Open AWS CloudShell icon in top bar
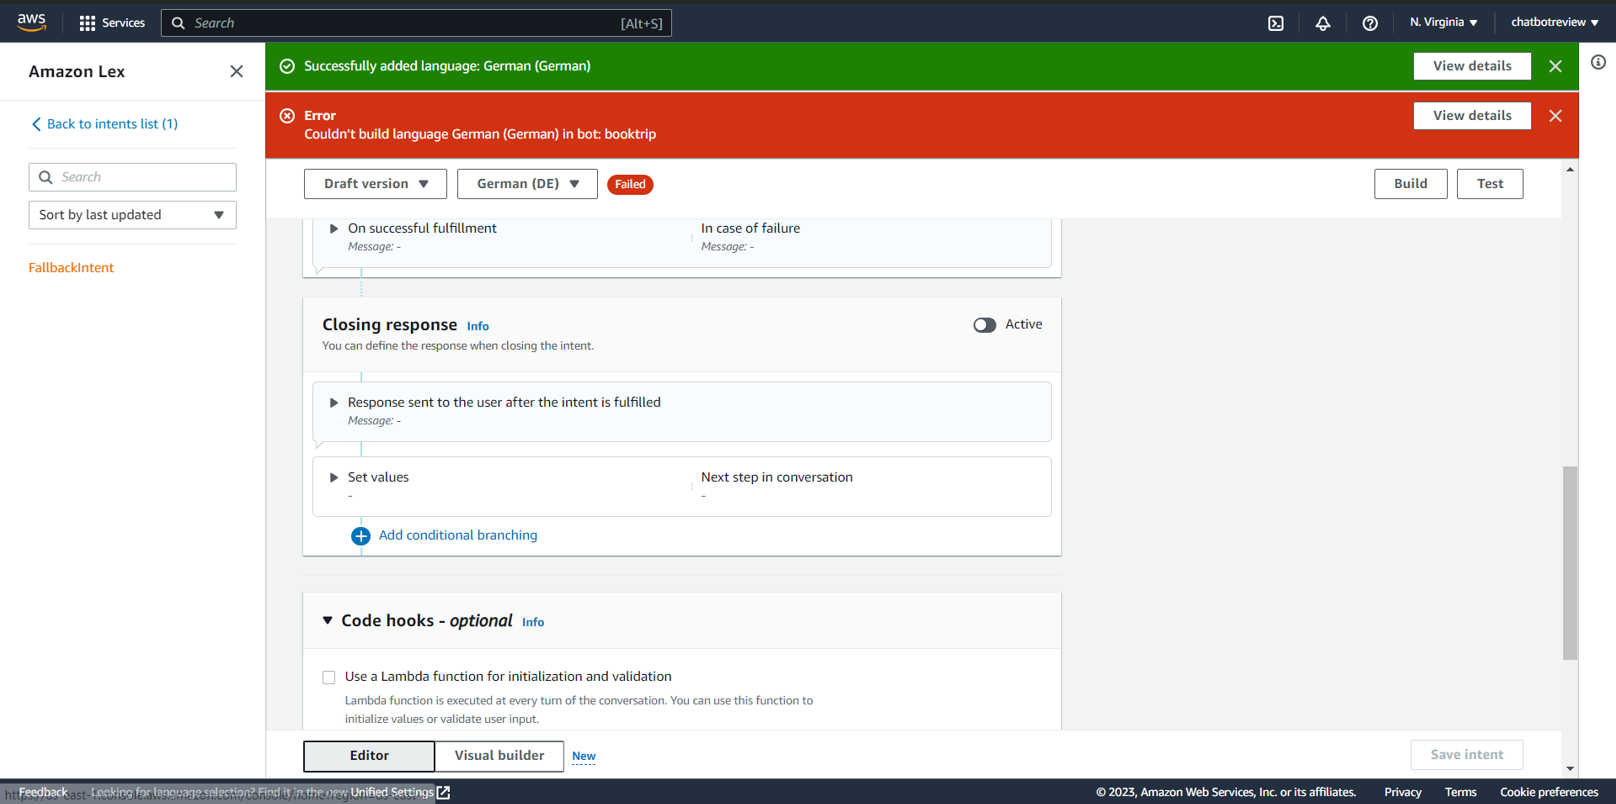The image size is (1616, 804). (1276, 23)
